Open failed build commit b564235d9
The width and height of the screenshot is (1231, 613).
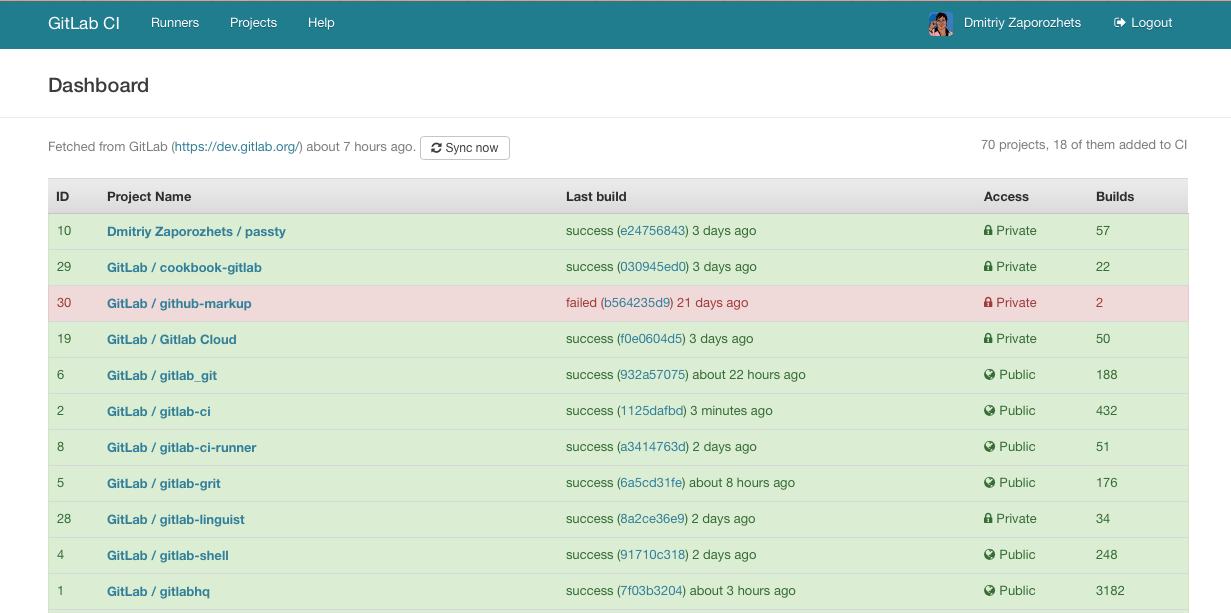[x=637, y=303]
